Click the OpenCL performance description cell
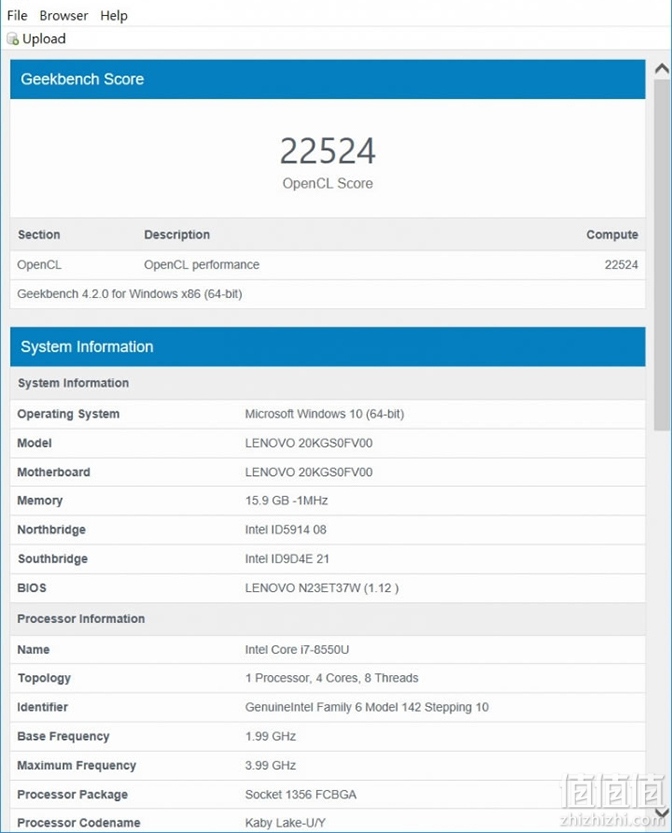The image size is (672, 833). [202, 265]
